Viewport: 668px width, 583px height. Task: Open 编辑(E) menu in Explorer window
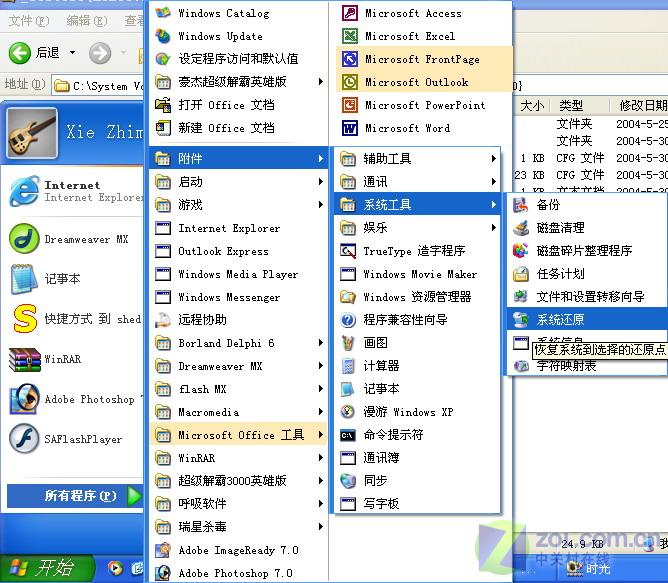click(x=87, y=20)
